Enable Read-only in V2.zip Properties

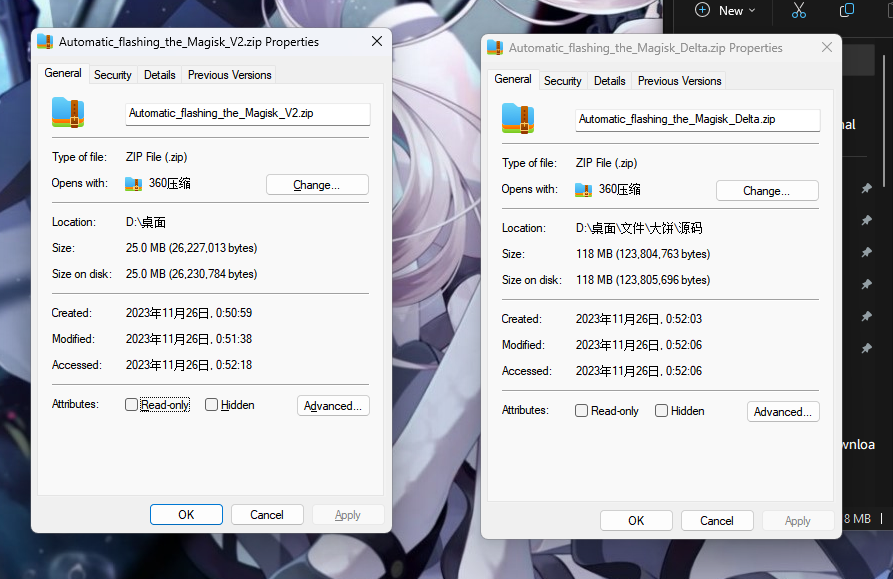(132, 405)
